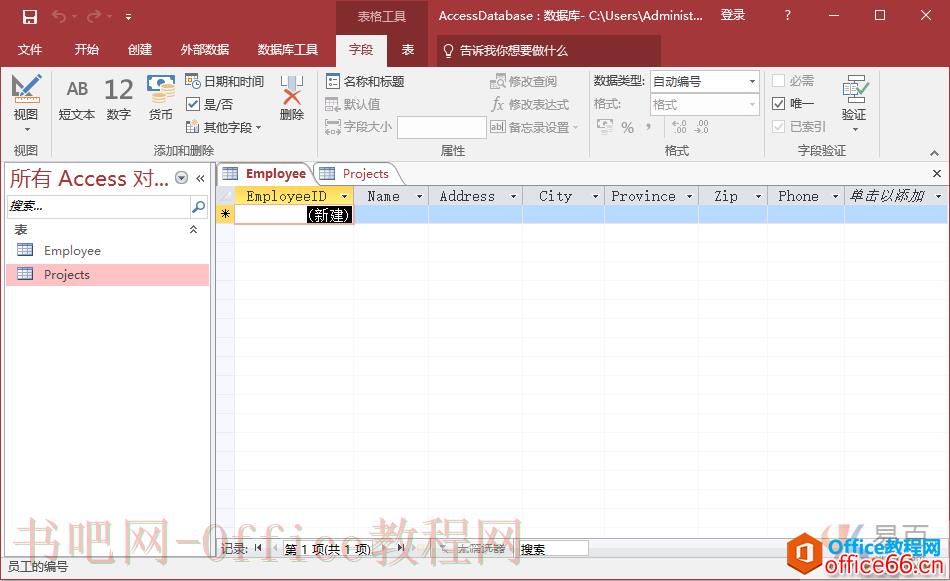Switch to the 开始 Home tab

(87, 50)
